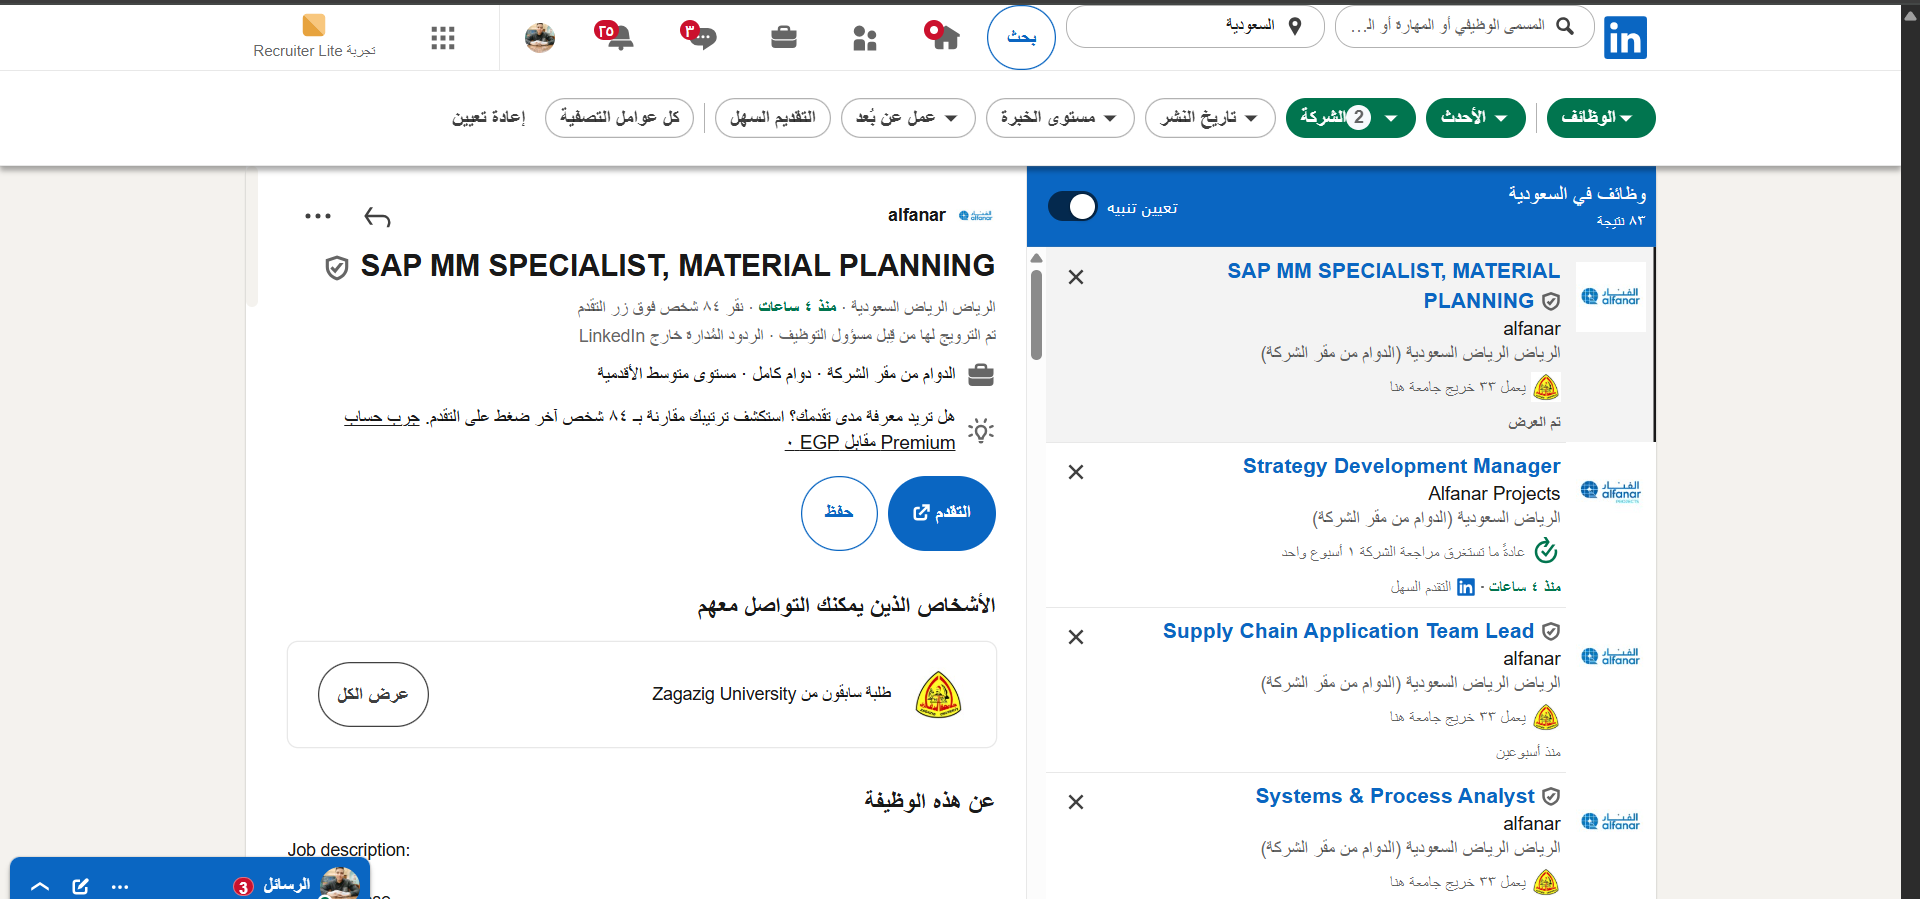
Task: Click the try Premium for EGP link
Action: coord(870,442)
